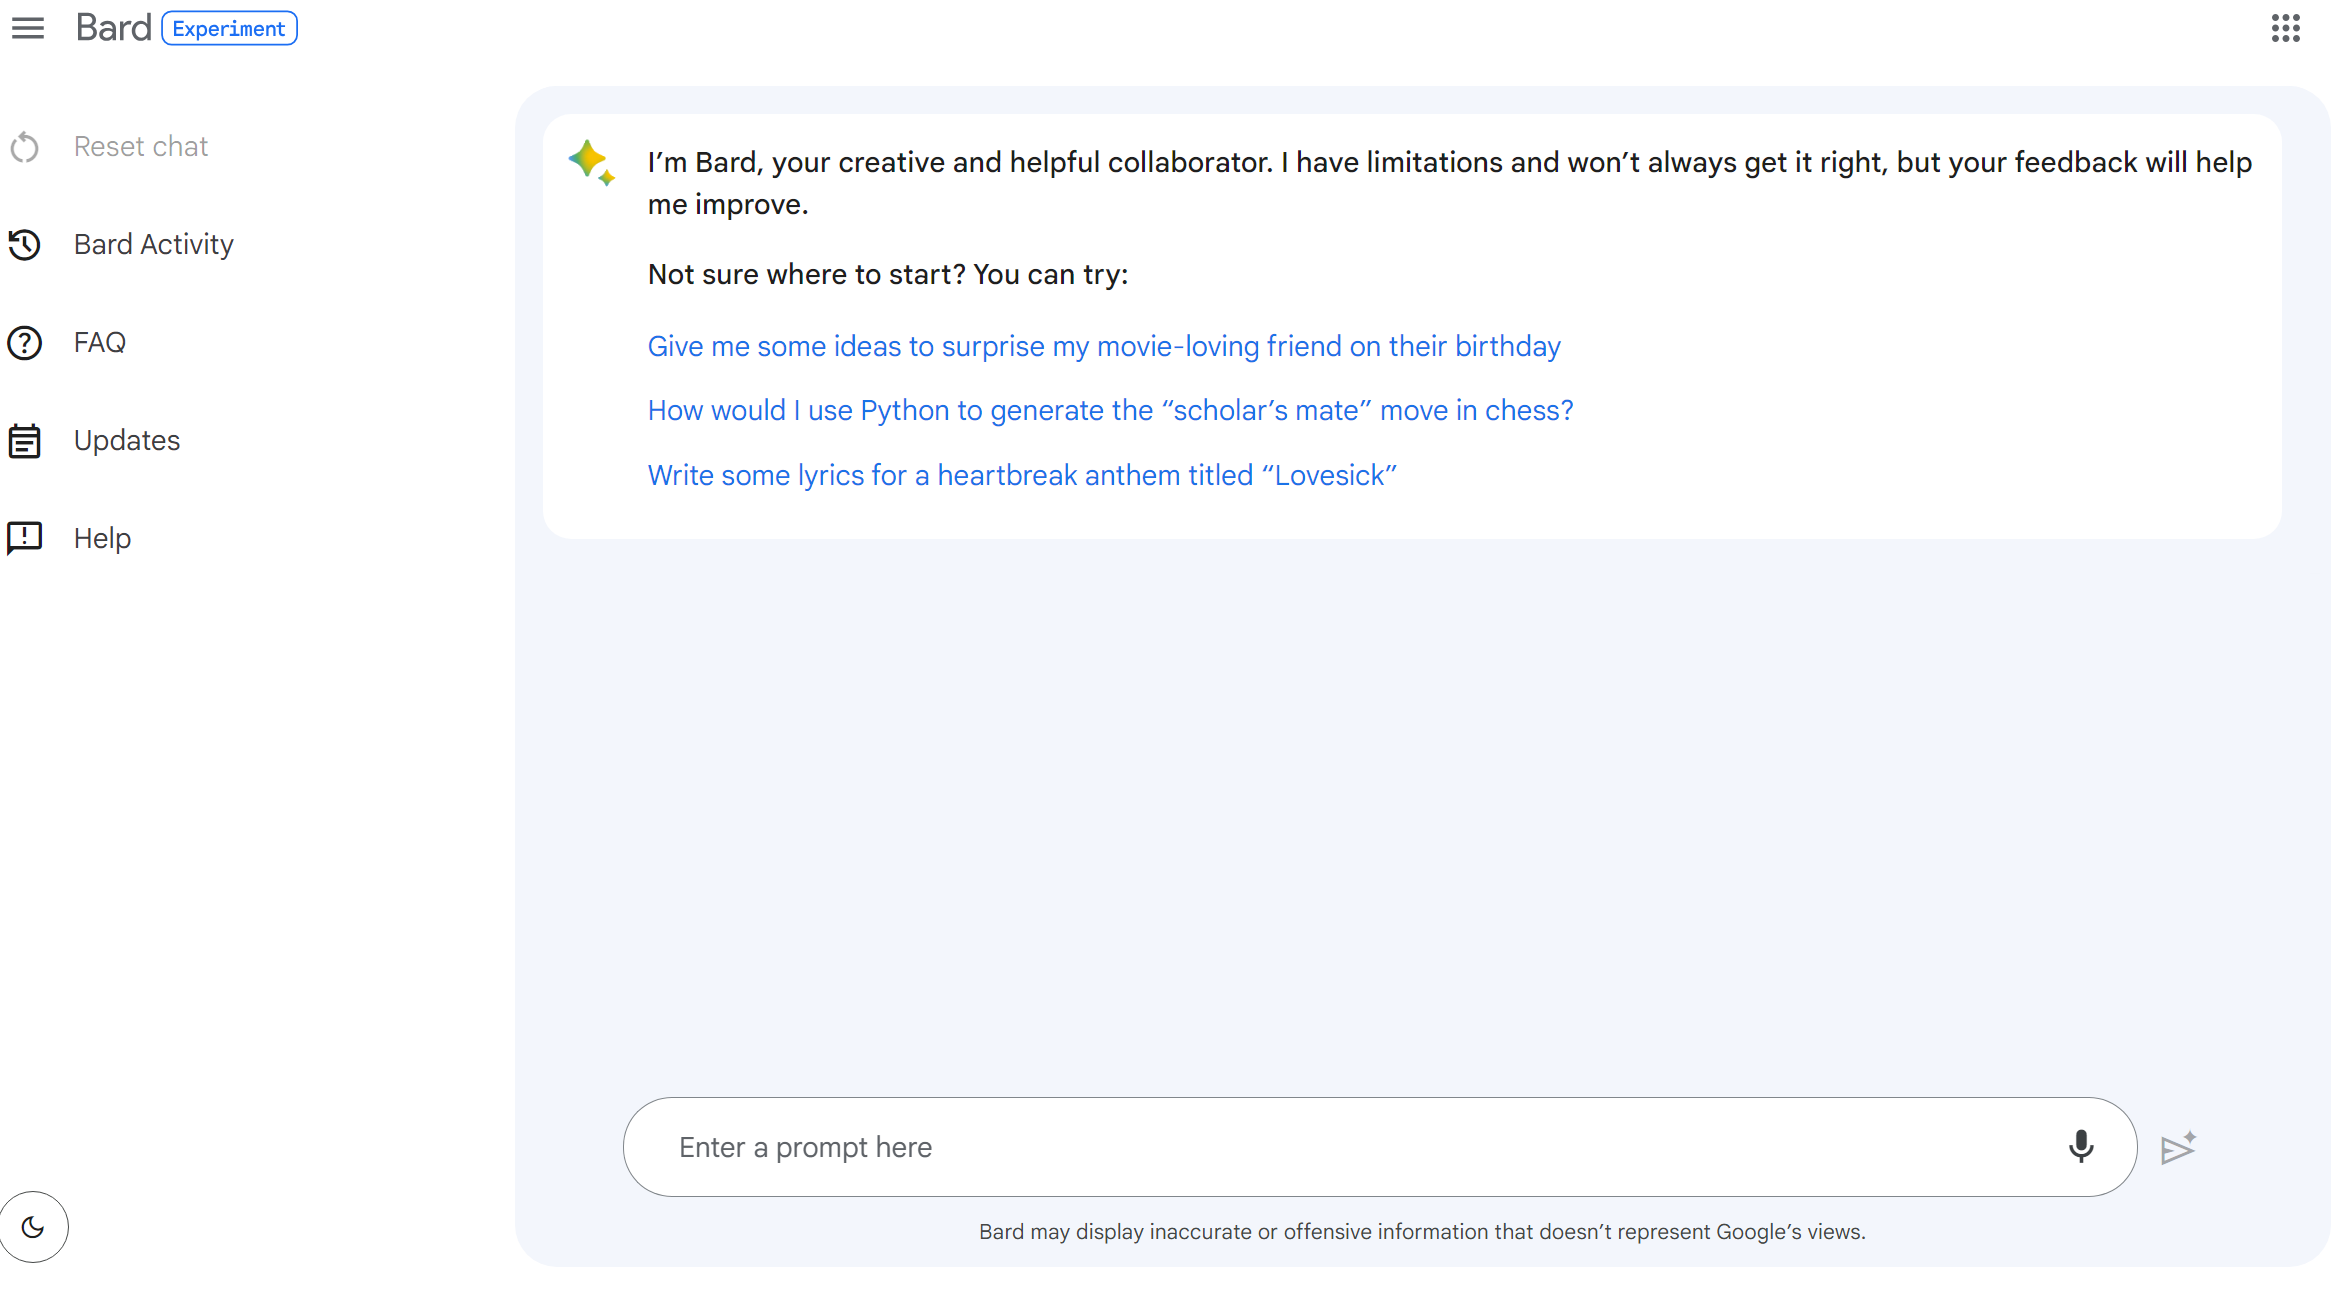Open the FAQ sidebar item

coord(100,343)
